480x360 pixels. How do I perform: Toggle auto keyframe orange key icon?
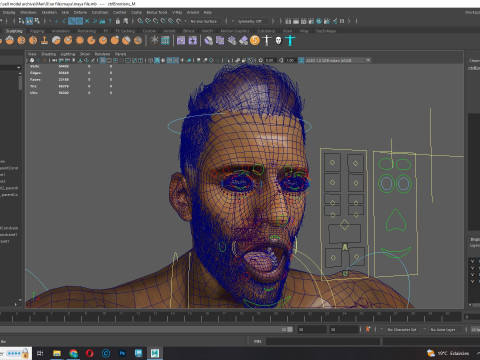tap(368, 329)
